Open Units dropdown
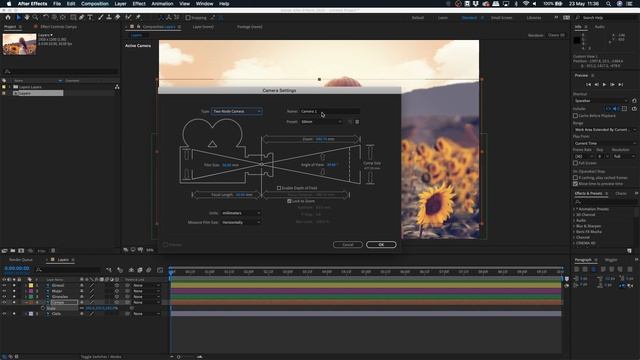The image size is (640, 360). point(241,213)
